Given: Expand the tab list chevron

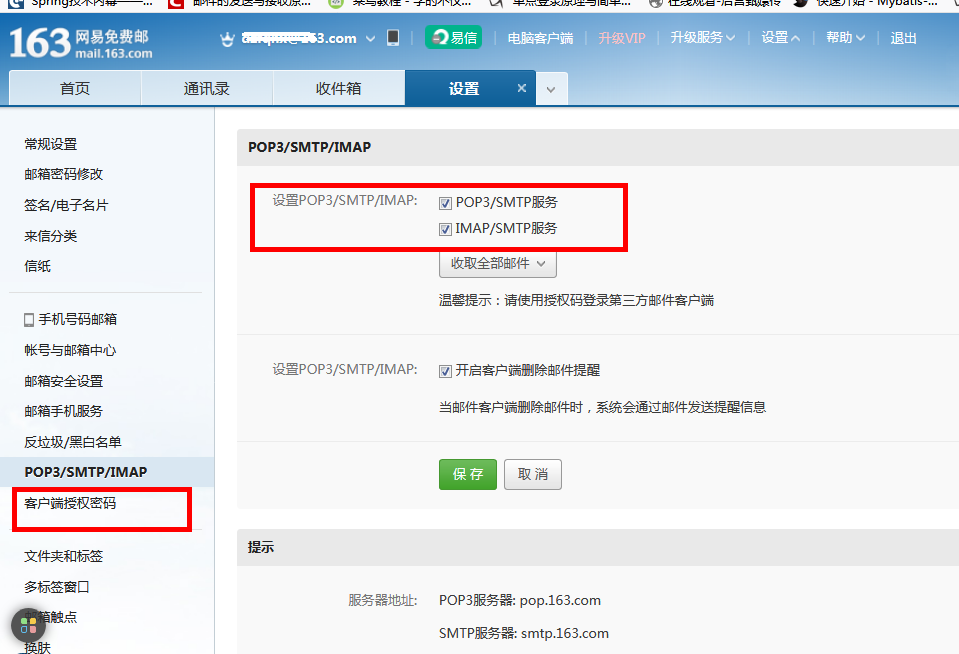Looking at the screenshot, I should [551, 89].
